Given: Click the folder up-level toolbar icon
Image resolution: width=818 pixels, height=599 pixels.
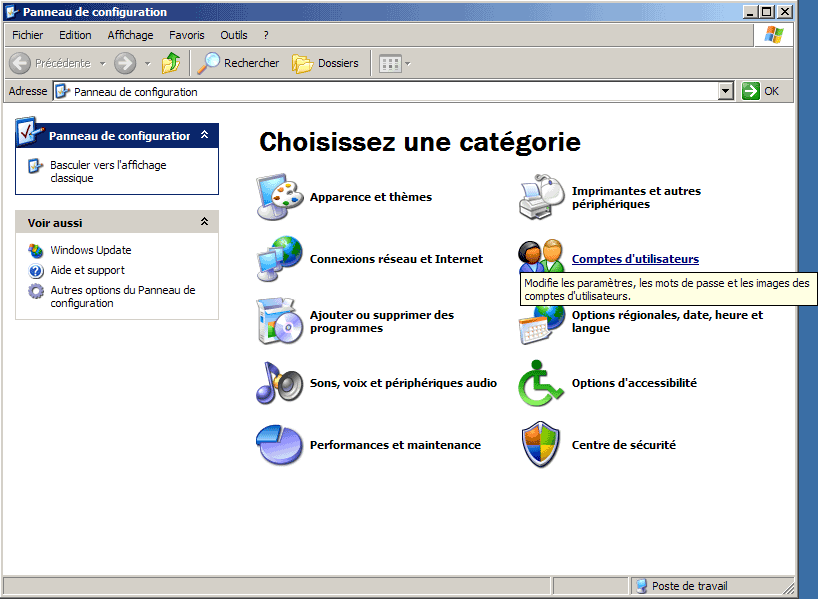Looking at the screenshot, I should pos(171,63).
